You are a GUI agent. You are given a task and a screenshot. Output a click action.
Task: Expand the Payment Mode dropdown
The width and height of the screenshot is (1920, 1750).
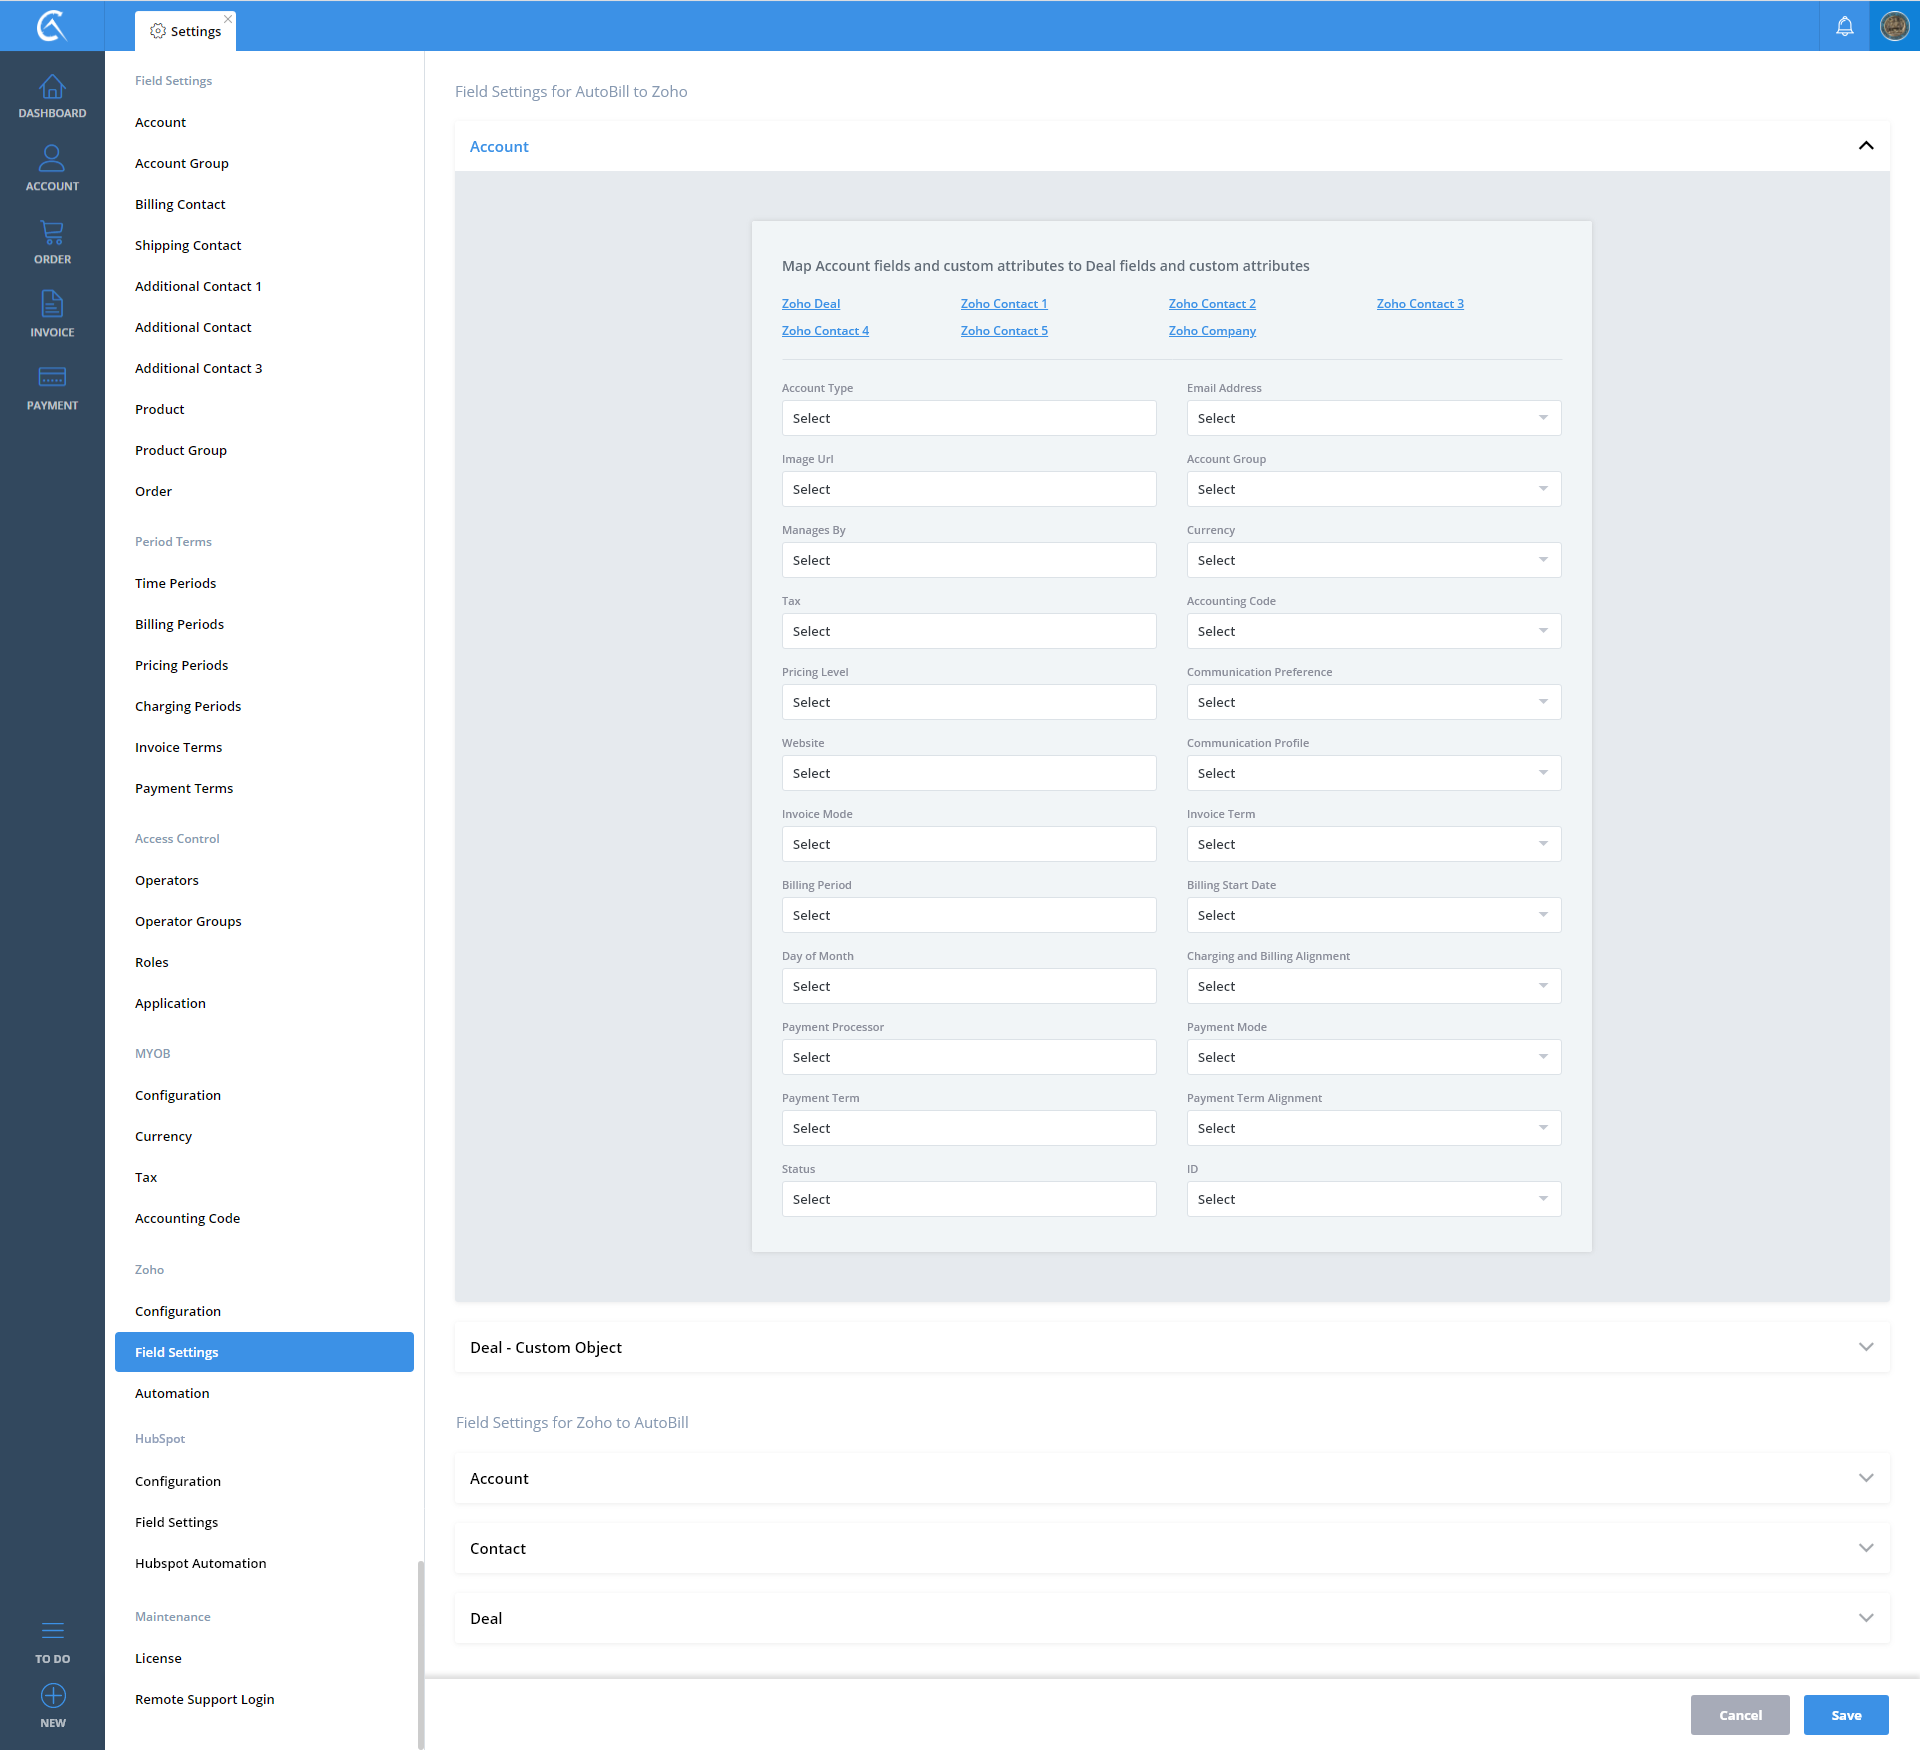pos(1372,1057)
